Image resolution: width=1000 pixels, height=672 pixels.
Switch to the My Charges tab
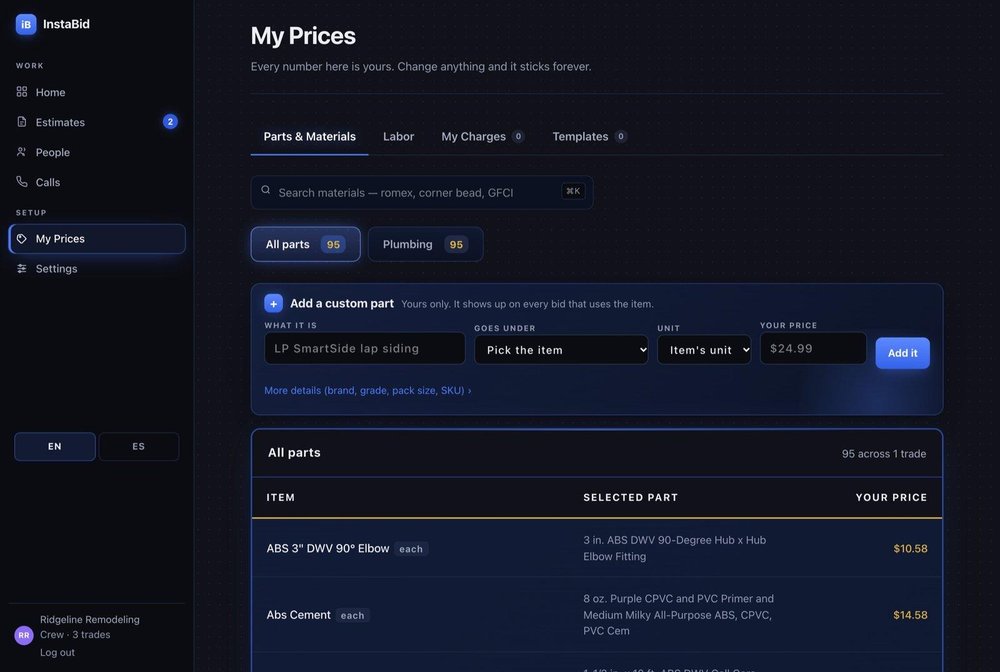(x=482, y=136)
